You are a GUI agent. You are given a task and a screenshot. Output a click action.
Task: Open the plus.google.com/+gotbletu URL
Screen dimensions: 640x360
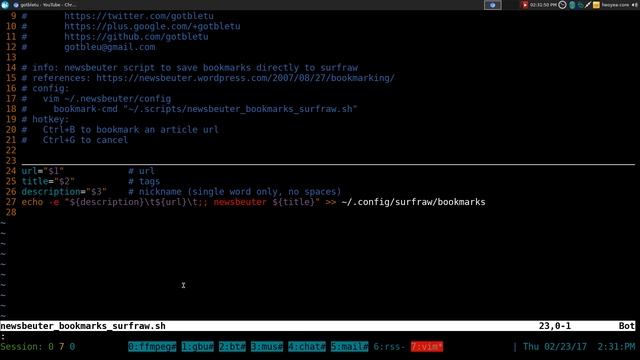152,26
